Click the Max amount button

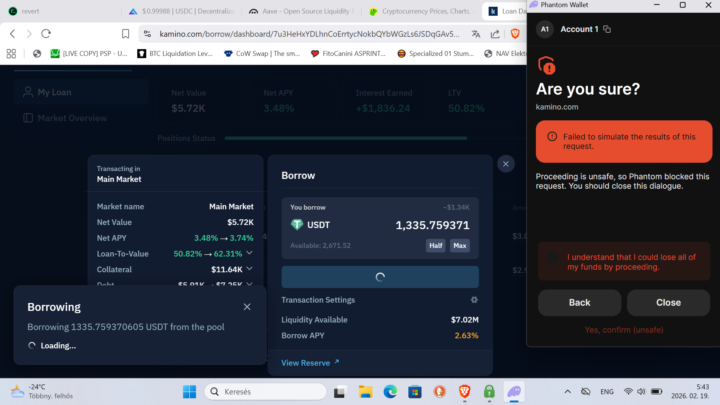[x=460, y=246]
